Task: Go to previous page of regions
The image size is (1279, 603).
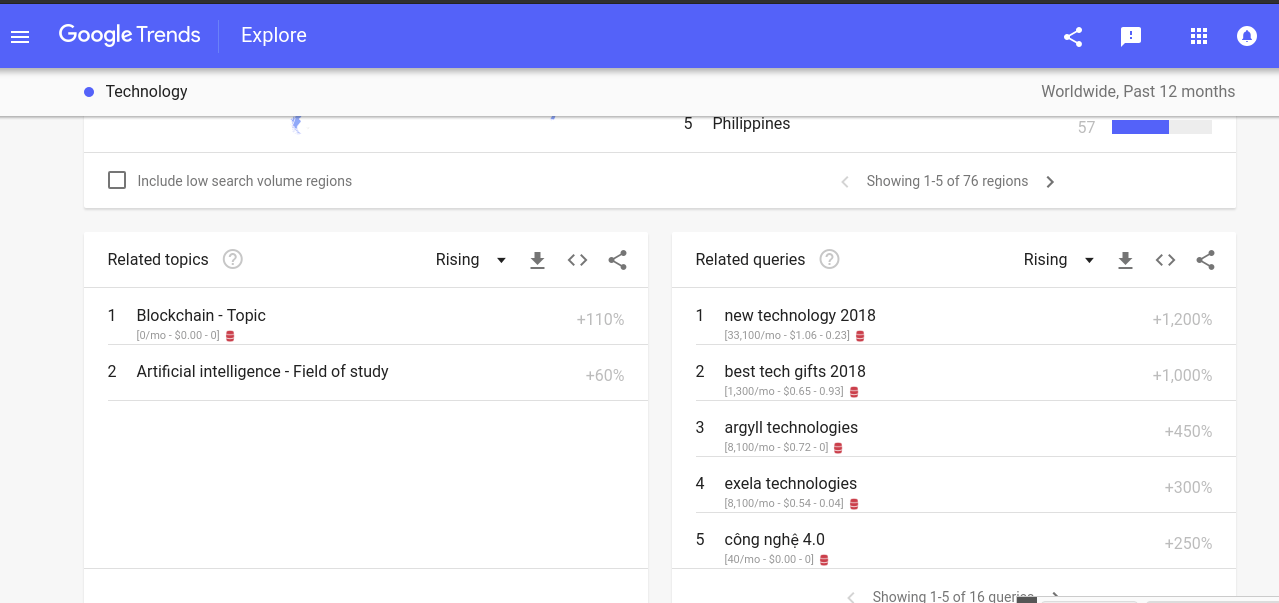Action: (845, 182)
